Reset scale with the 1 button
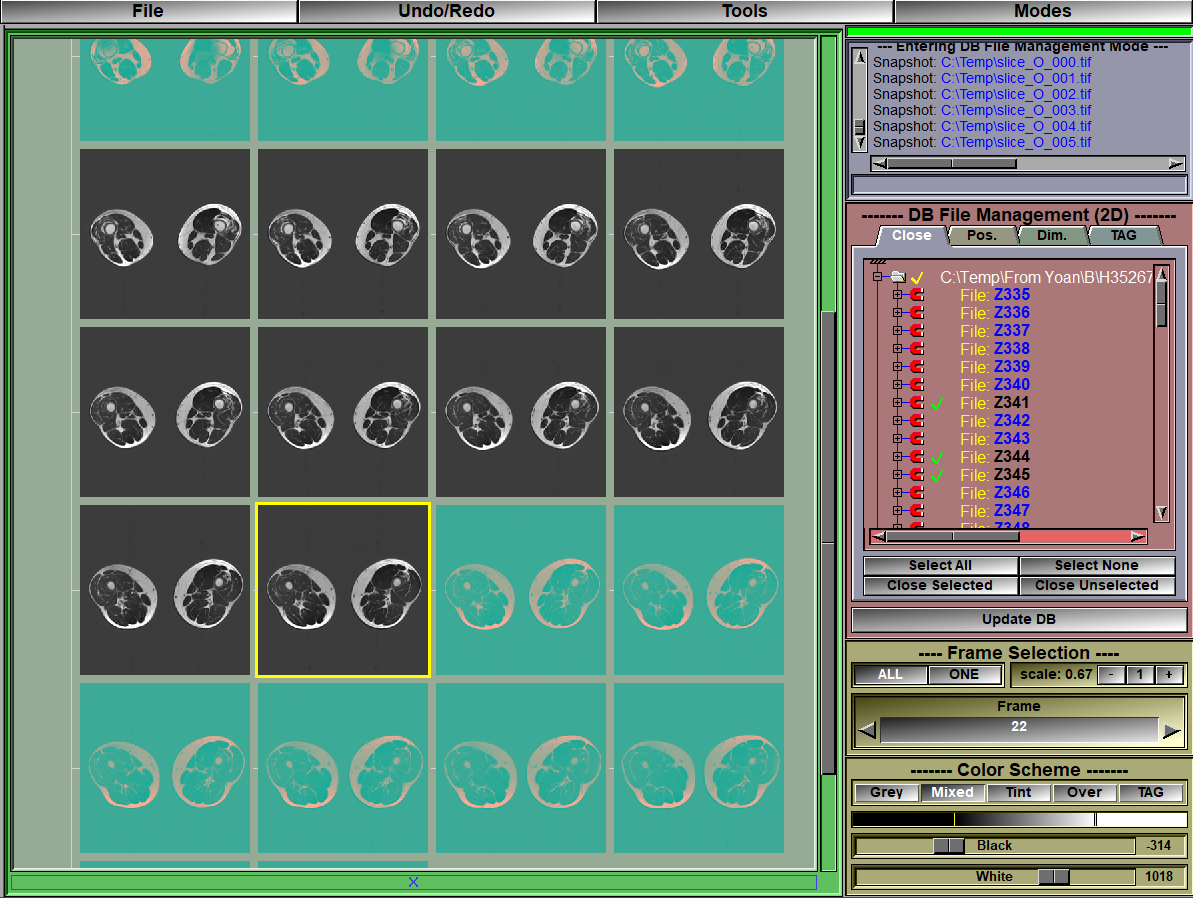1193x898 pixels. 1140,674
